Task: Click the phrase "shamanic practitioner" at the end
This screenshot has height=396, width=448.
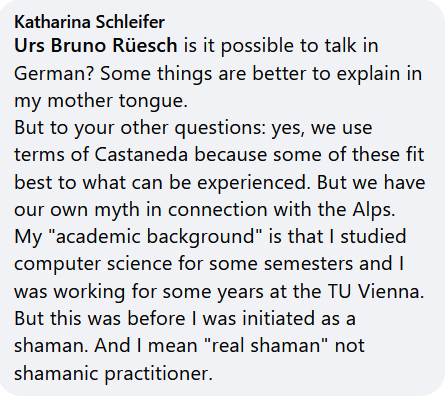Action: [113, 374]
